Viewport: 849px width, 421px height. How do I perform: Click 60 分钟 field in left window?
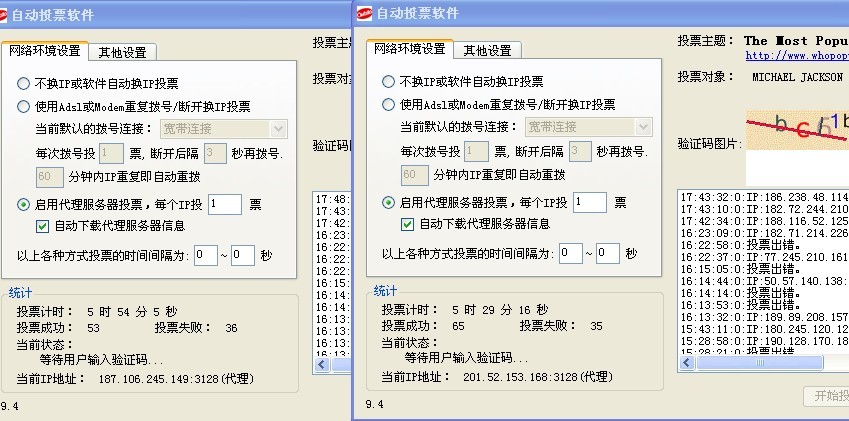[x=50, y=177]
